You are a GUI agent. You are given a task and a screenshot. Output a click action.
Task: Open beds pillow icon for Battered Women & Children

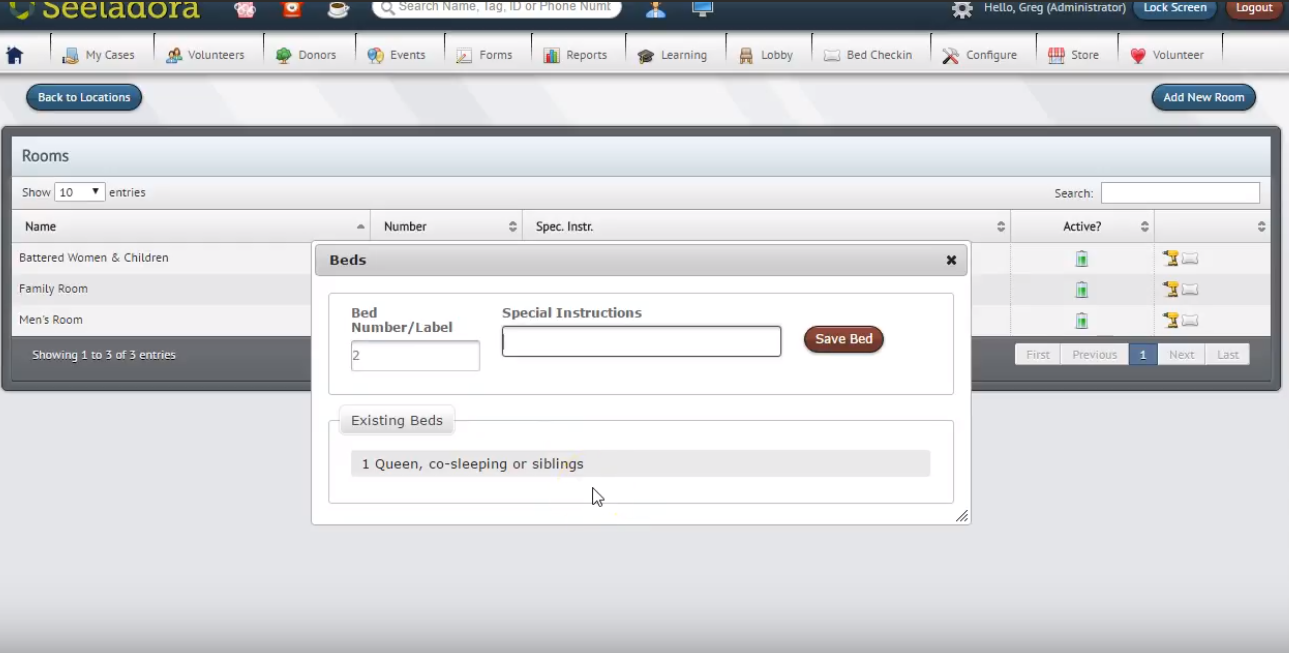click(1190, 259)
